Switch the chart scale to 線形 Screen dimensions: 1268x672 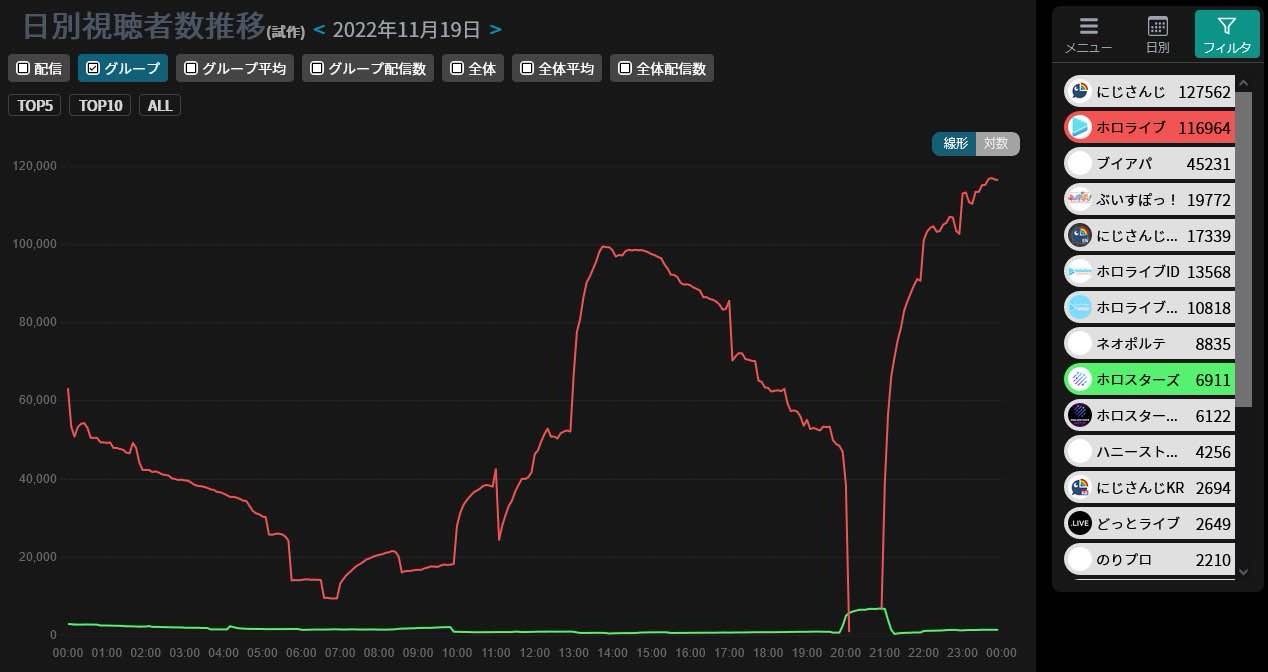pyautogui.click(x=955, y=144)
